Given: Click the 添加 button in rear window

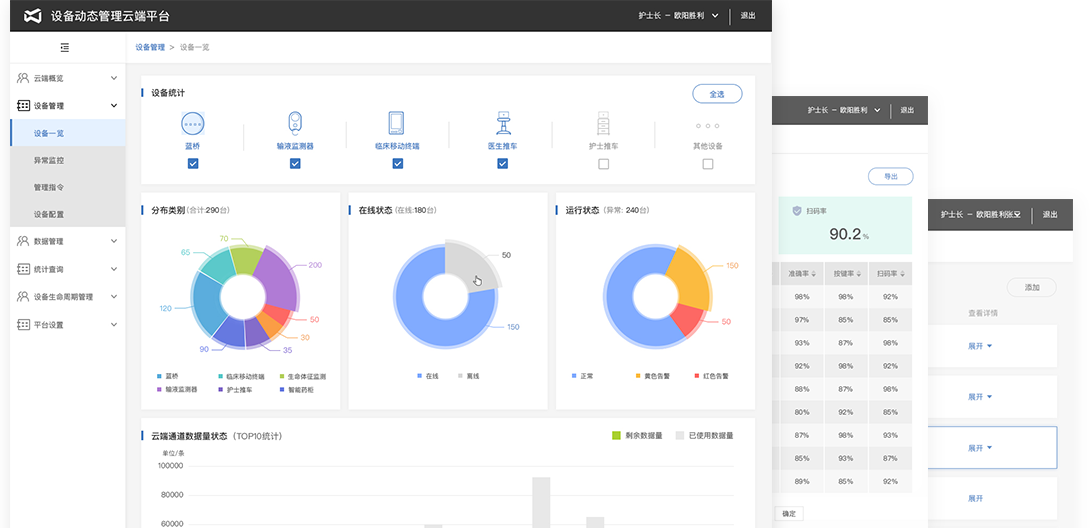Looking at the screenshot, I should click(x=1031, y=287).
